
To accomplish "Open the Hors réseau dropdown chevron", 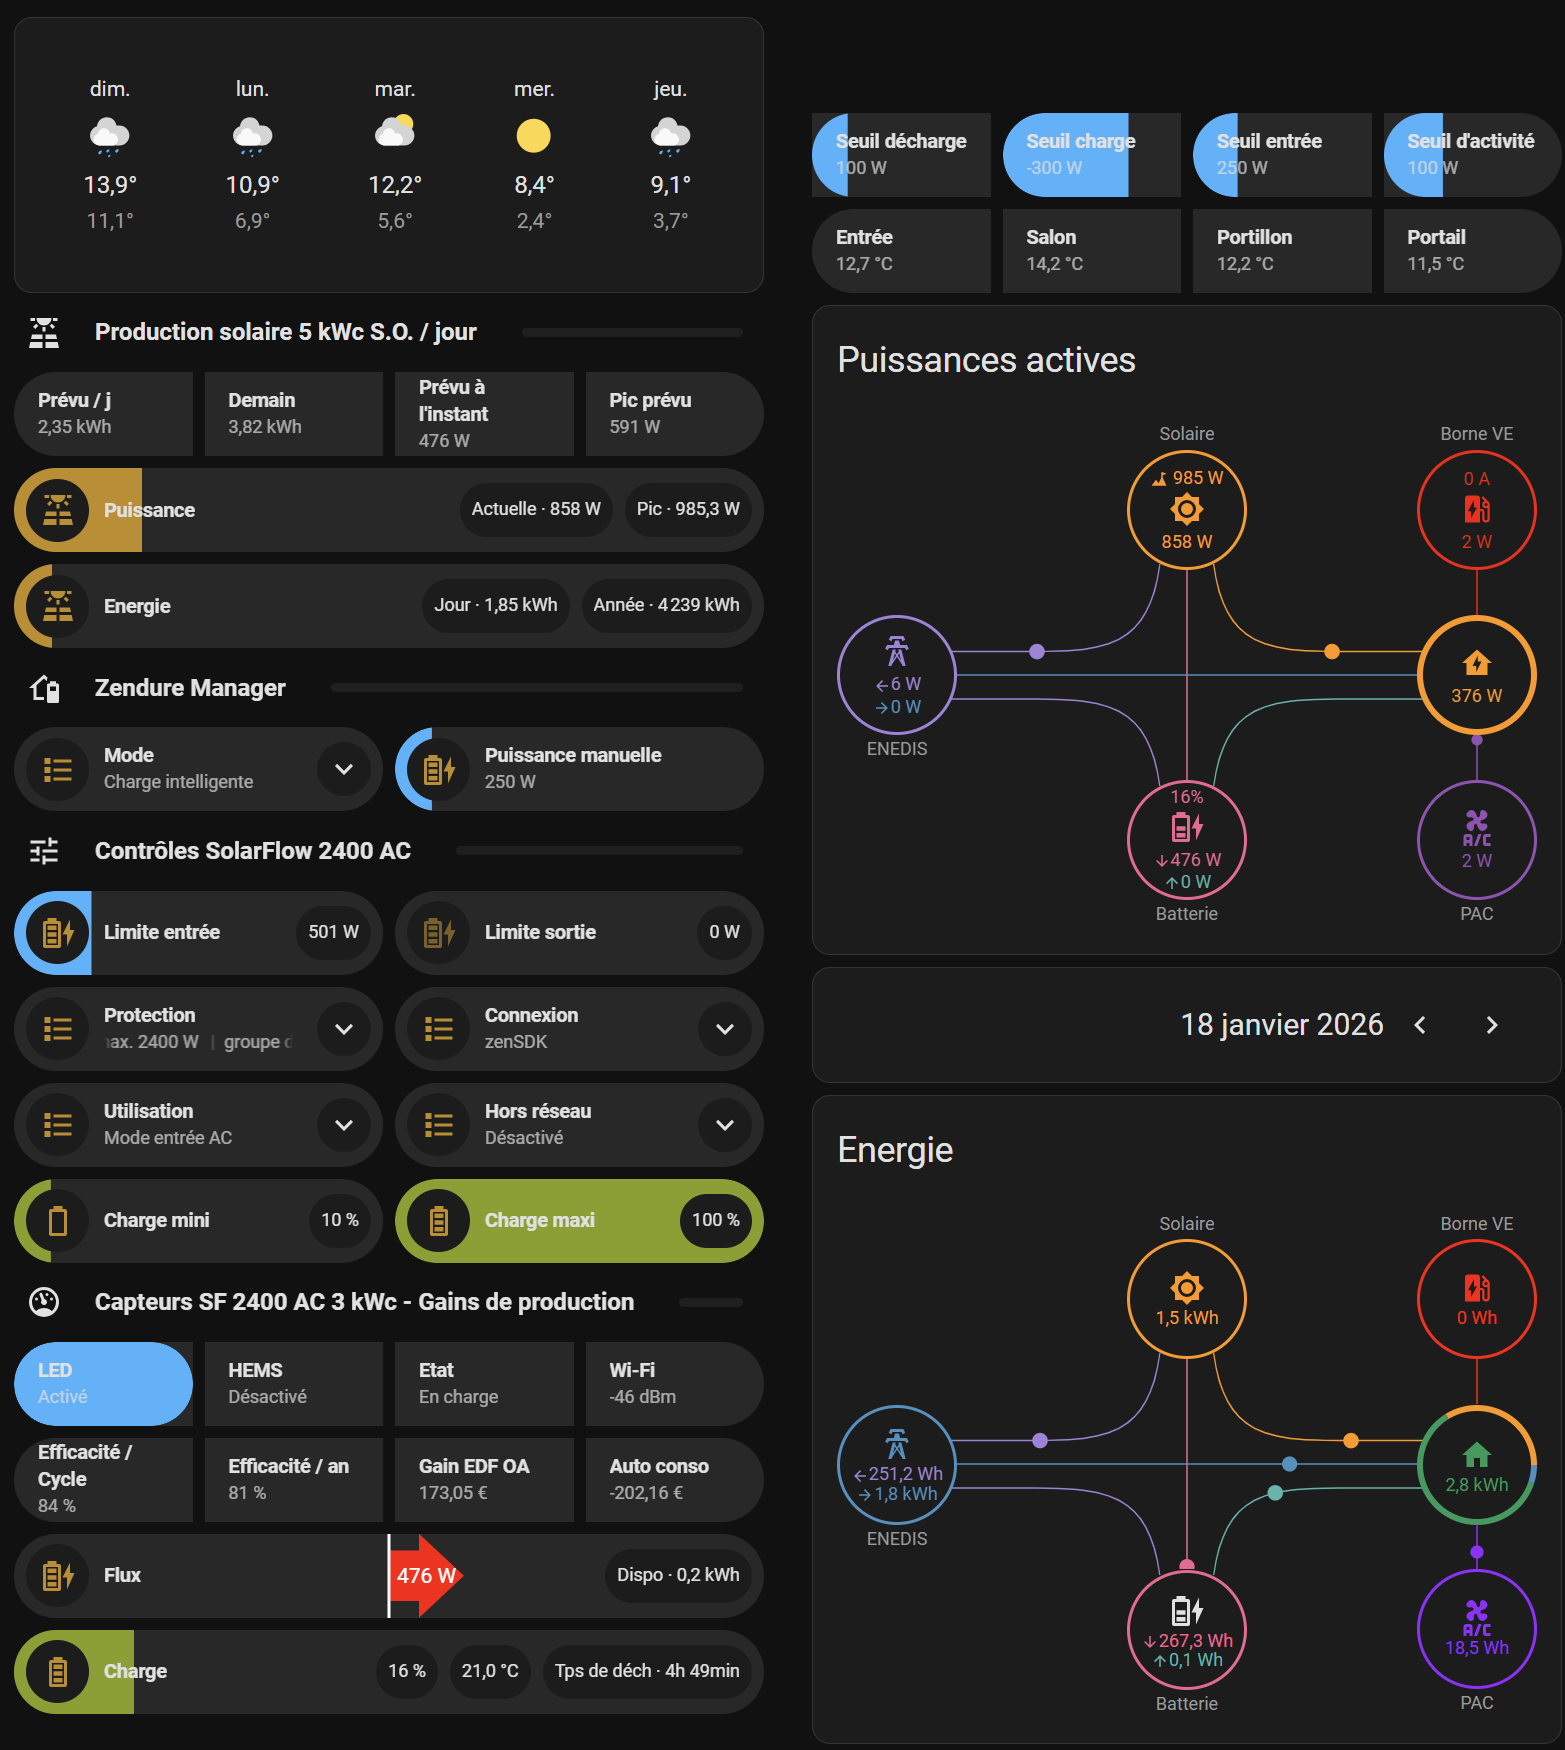I will click(725, 1125).
